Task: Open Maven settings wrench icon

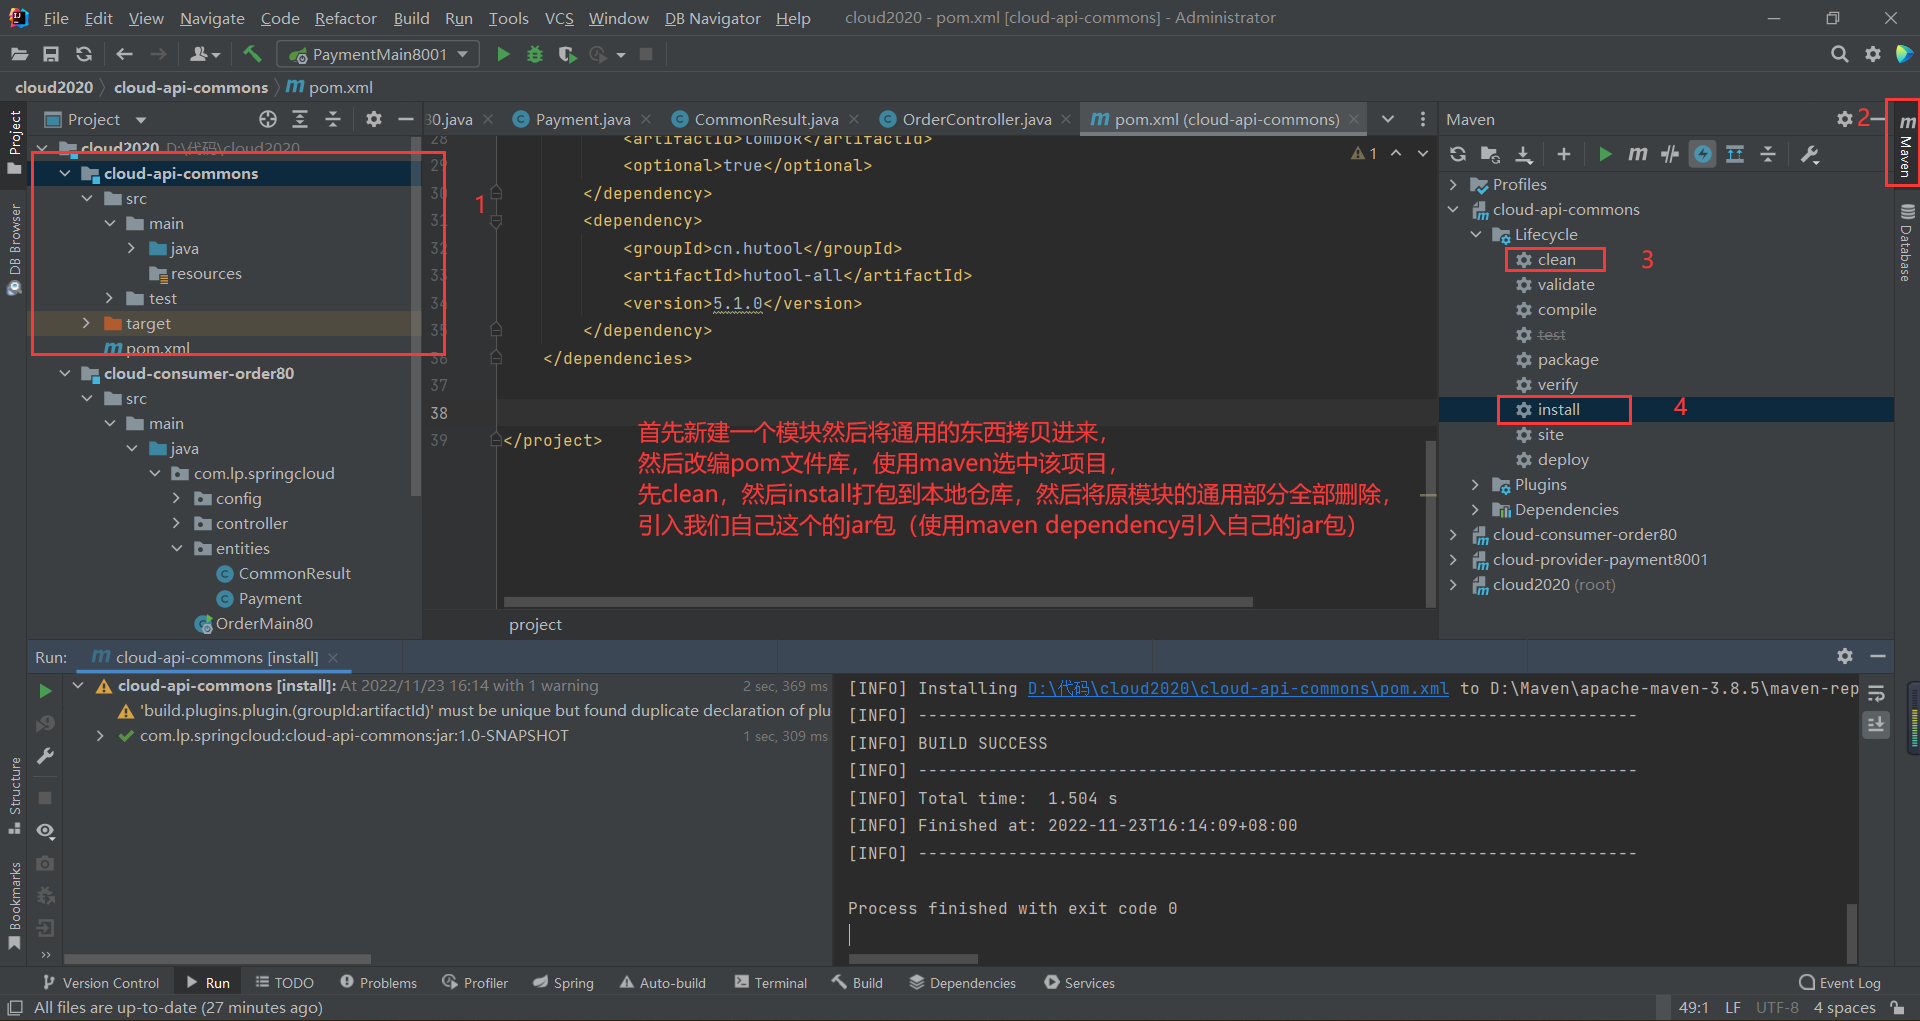Action: tap(1810, 154)
